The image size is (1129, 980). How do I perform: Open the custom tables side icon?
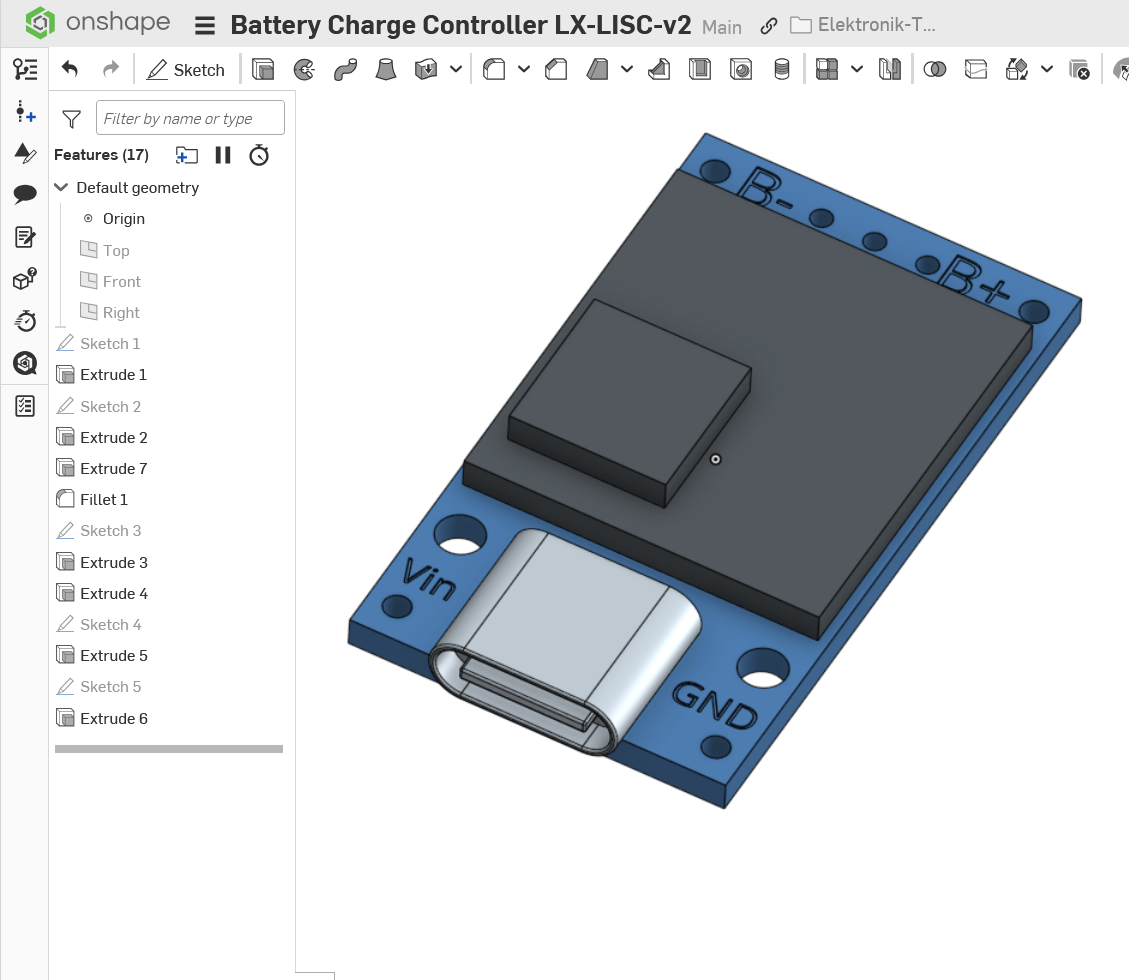25,152
